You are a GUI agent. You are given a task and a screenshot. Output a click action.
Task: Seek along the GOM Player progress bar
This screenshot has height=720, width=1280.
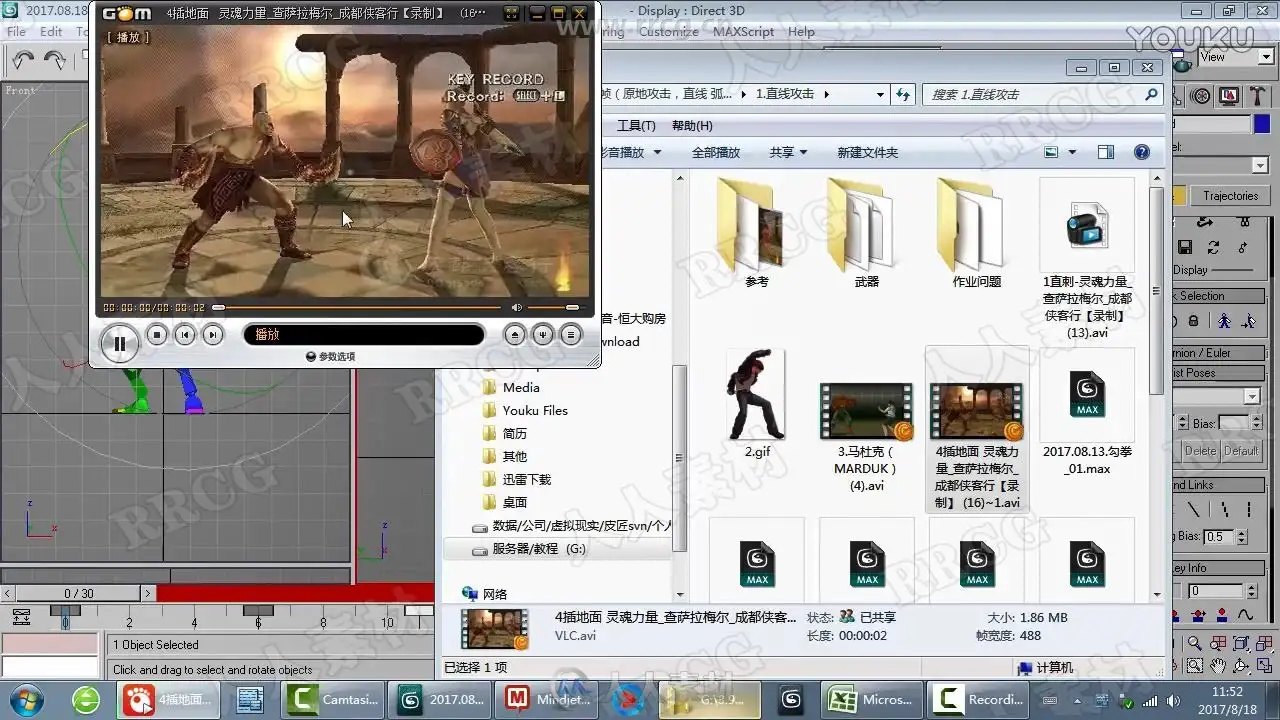point(356,307)
